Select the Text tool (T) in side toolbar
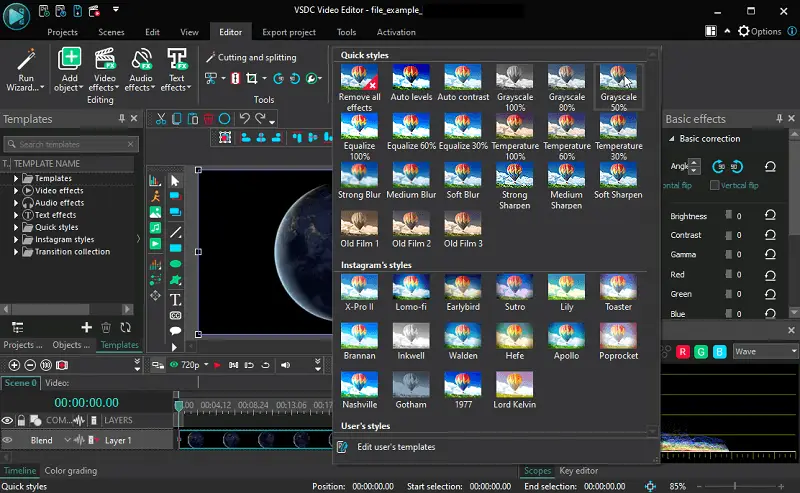The width and height of the screenshot is (800, 493). (175, 300)
